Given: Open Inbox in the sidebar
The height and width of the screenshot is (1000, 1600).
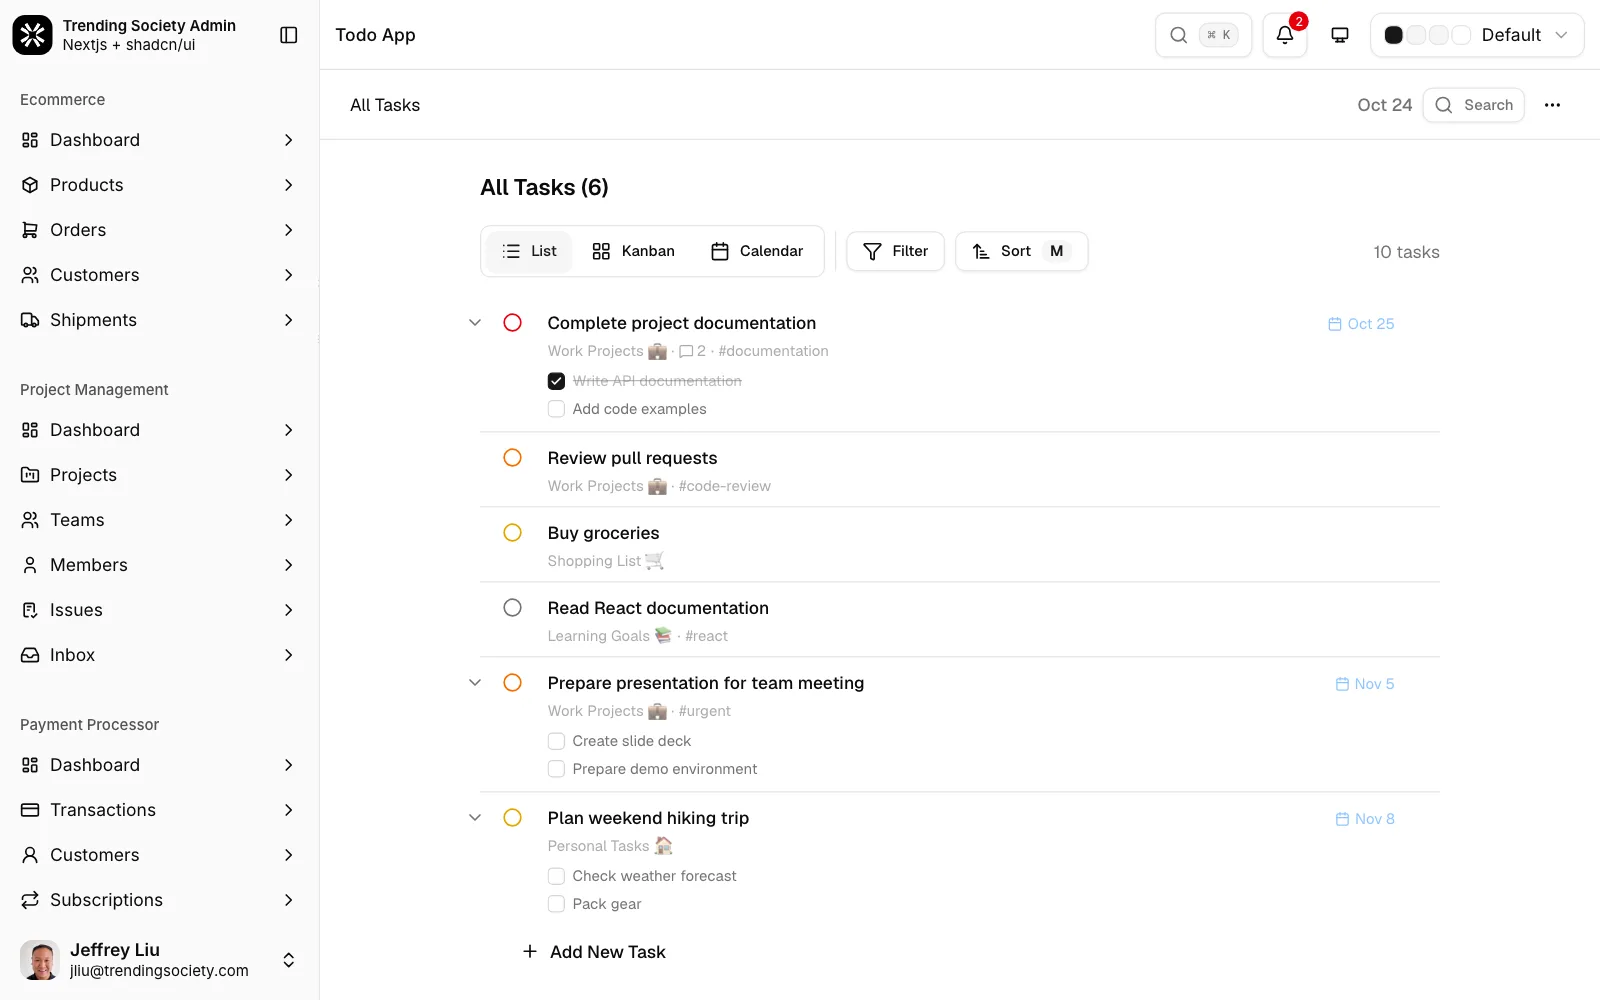Looking at the screenshot, I should point(160,655).
